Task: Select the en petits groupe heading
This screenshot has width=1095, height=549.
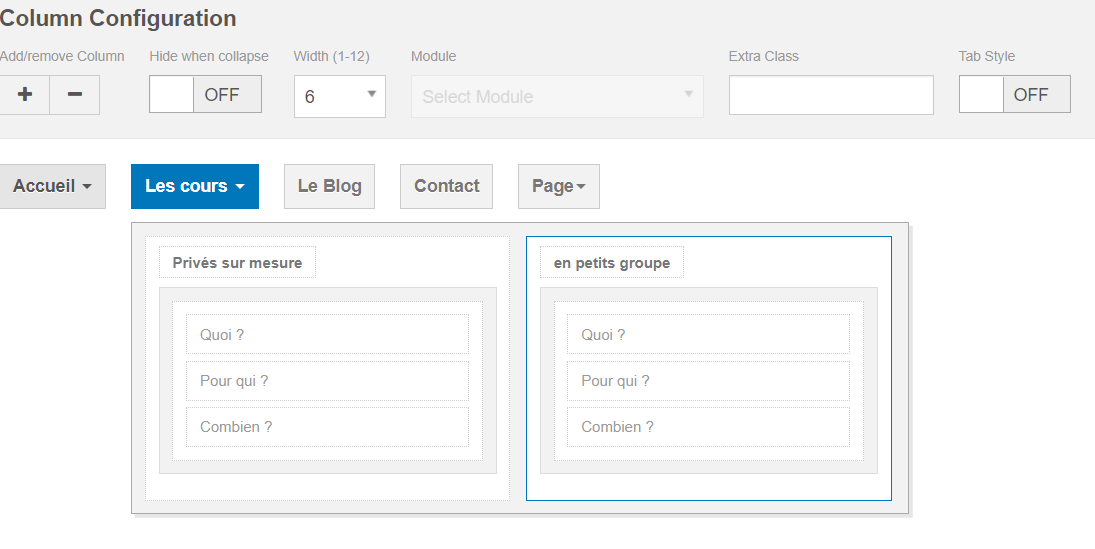Action: coord(612,263)
